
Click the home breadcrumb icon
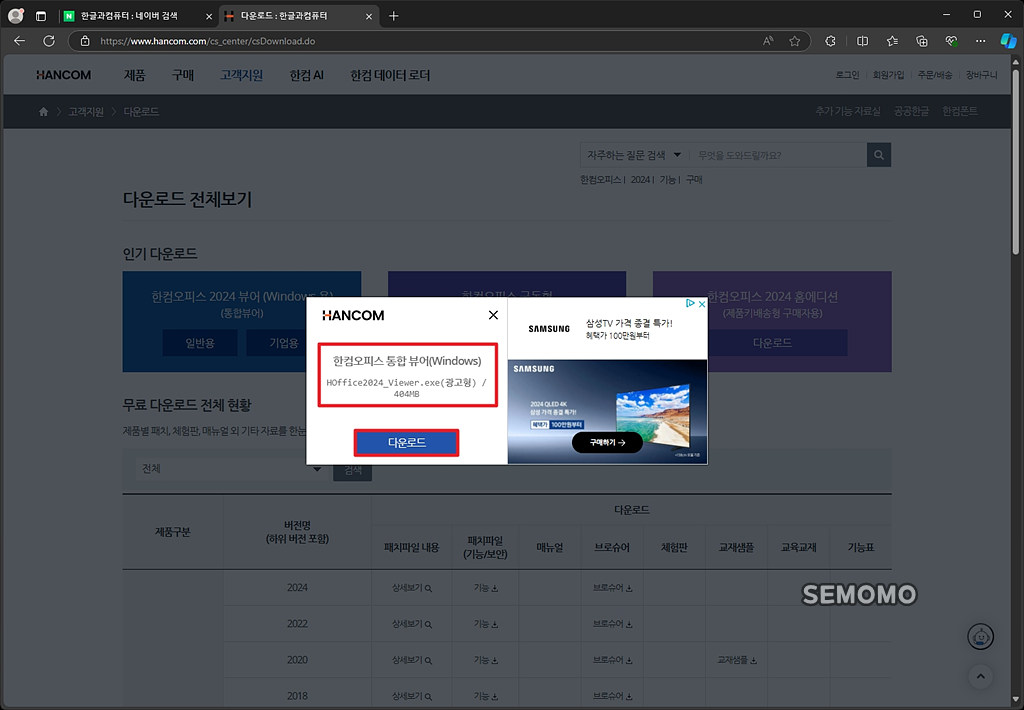pyautogui.click(x=43, y=112)
